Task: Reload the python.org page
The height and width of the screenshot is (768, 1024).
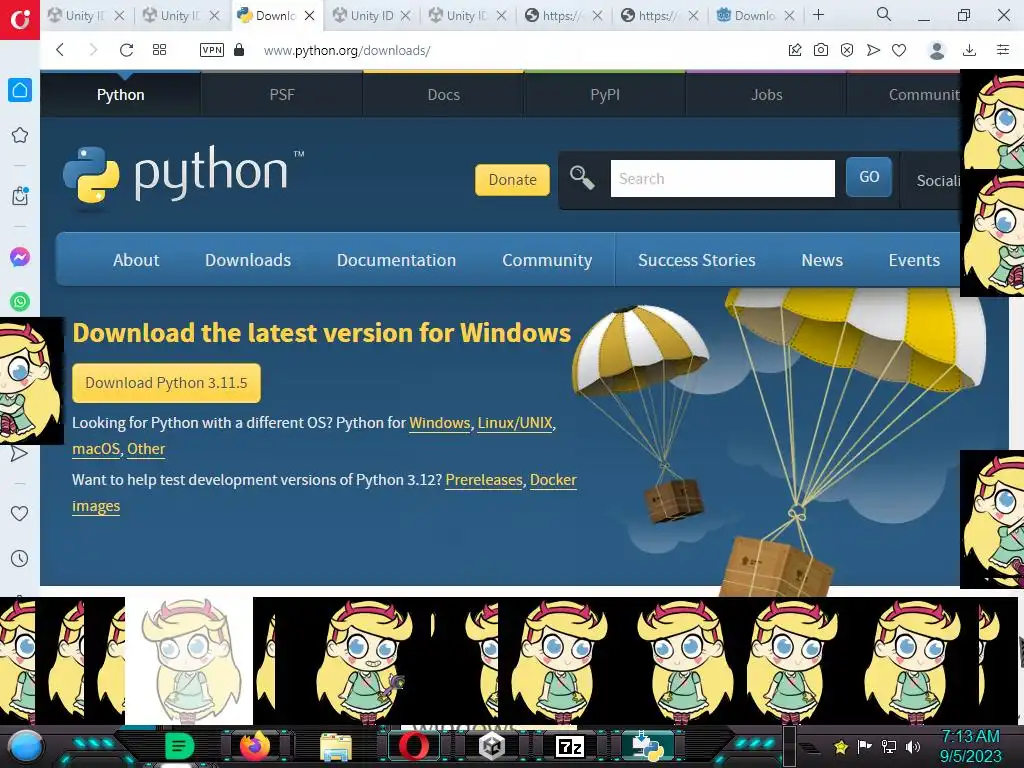Action: (127, 50)
